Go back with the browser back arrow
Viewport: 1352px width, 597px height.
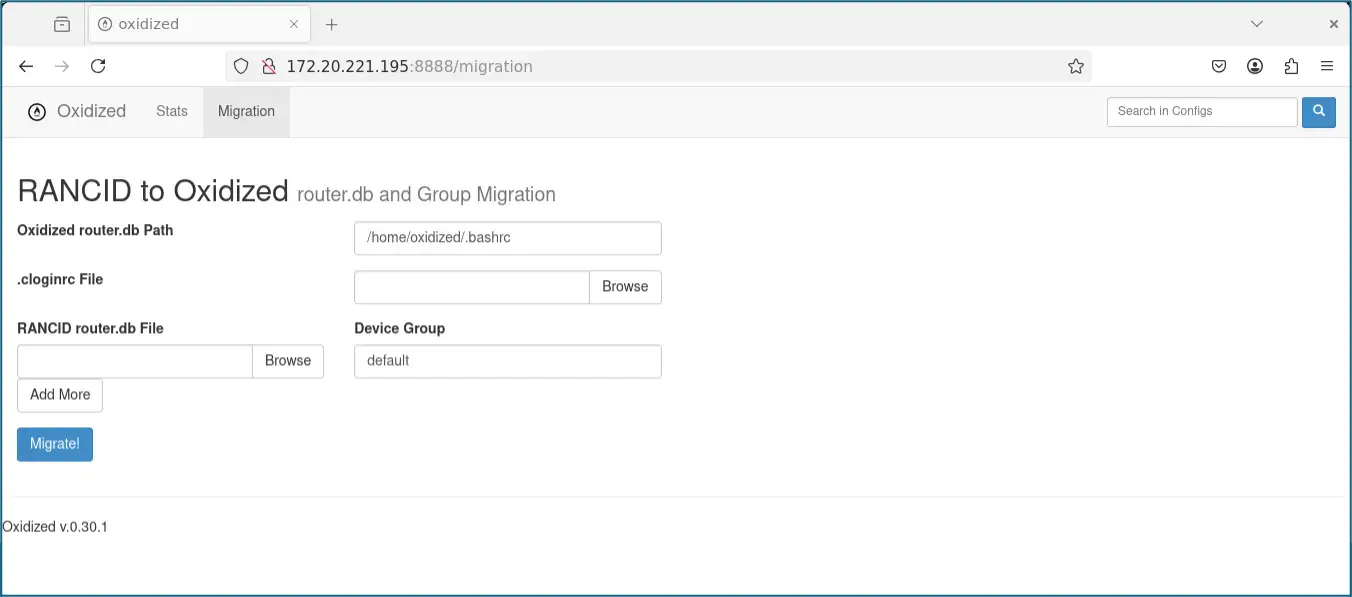click(26, 66)
